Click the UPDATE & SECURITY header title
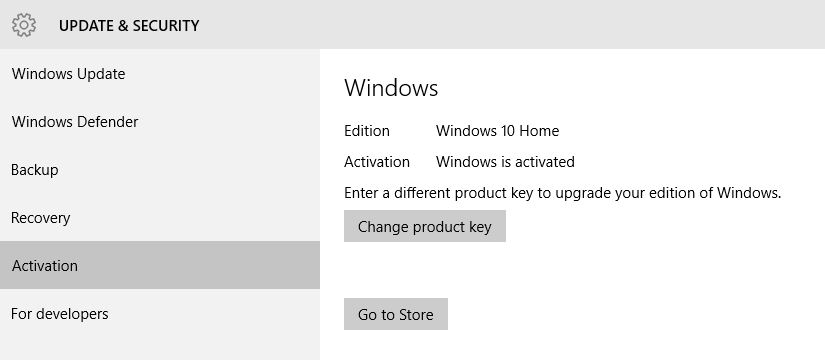Viewport: 825px width, 360px height. tap(129, 26)
